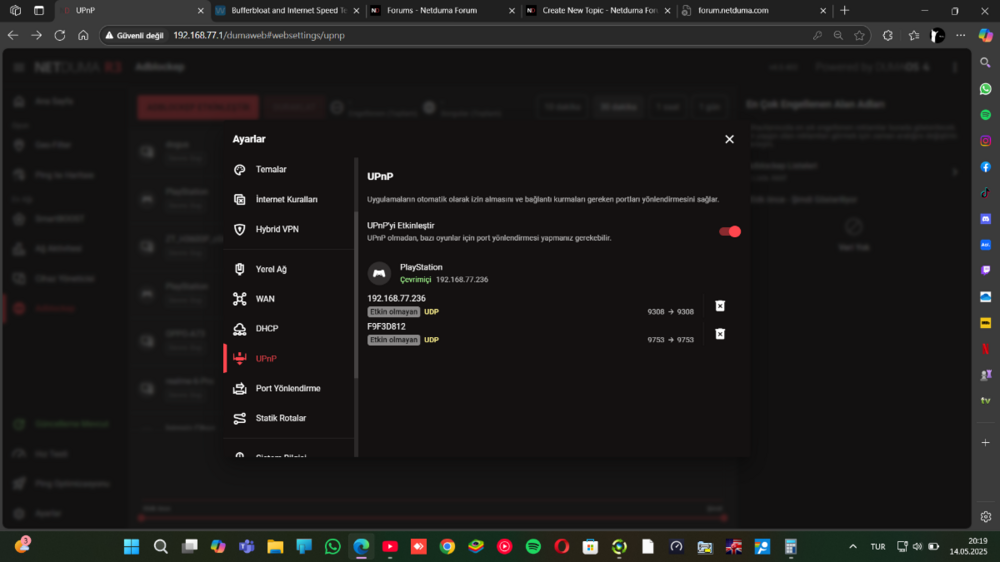Viewport: 1000px width, 562px height.
Task: Open the browser extensions menu icon
Action: 887,35
